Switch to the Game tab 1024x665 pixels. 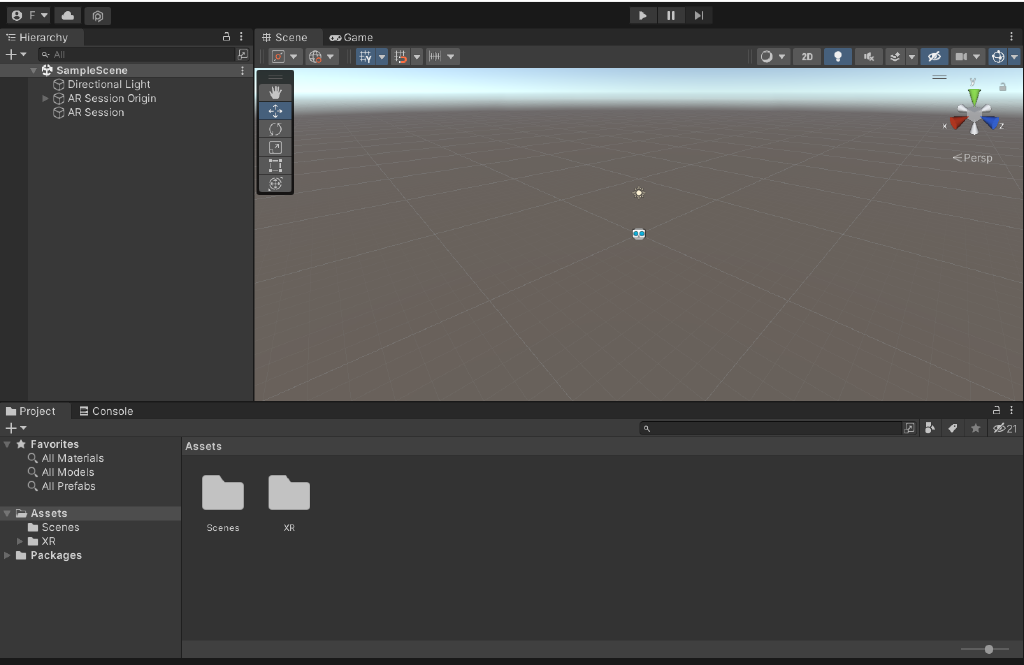351,37
